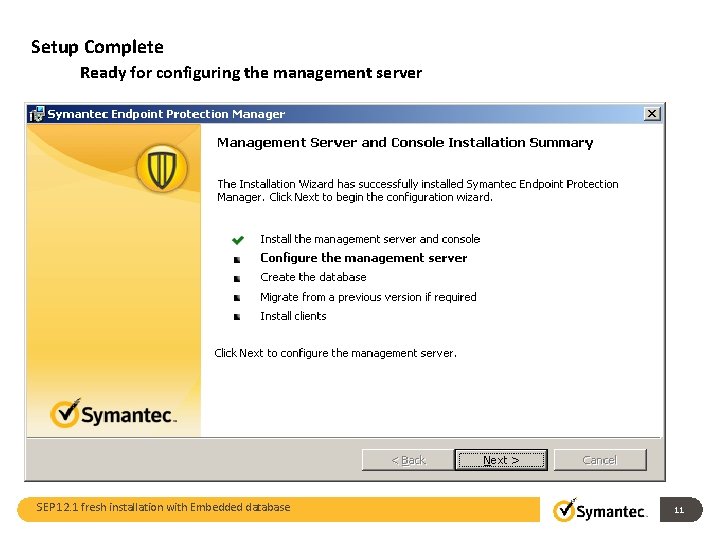
Task: Click bullet beside Create the database
Action: pos(237,278)
